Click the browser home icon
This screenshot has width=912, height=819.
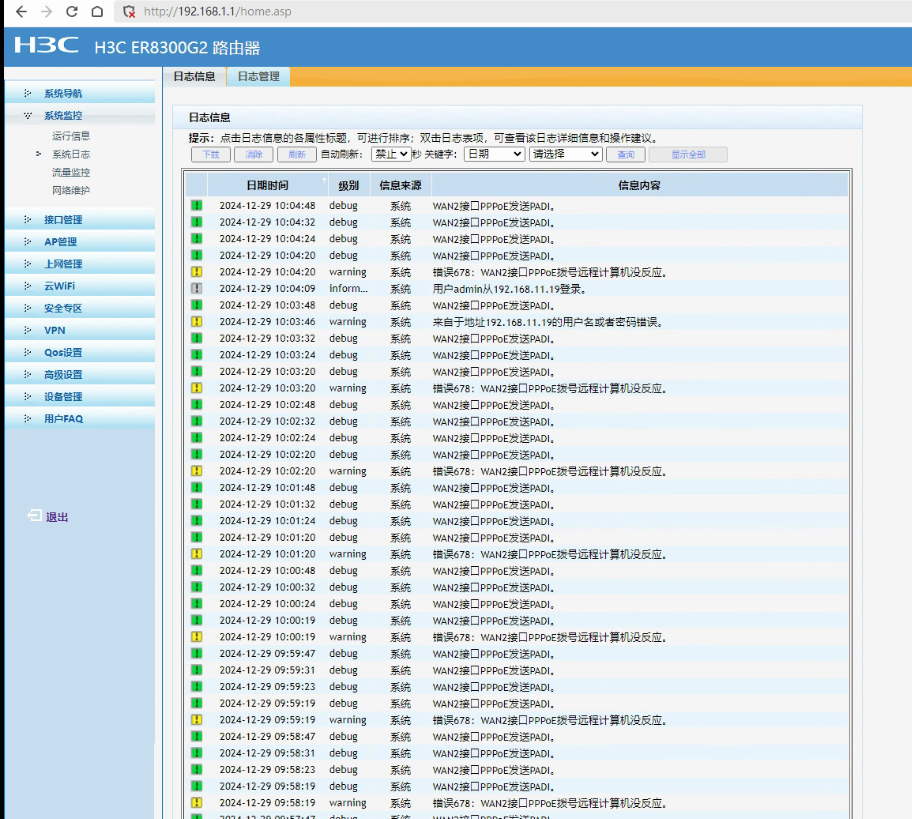[96, 12]
